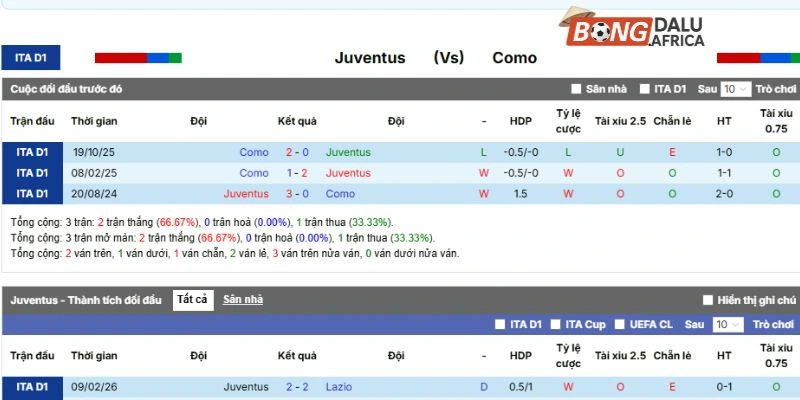The width and height of the screenshot is (800, 400).
Task: Click Como in the 19/10/25 row
Action: coord(254,152)
